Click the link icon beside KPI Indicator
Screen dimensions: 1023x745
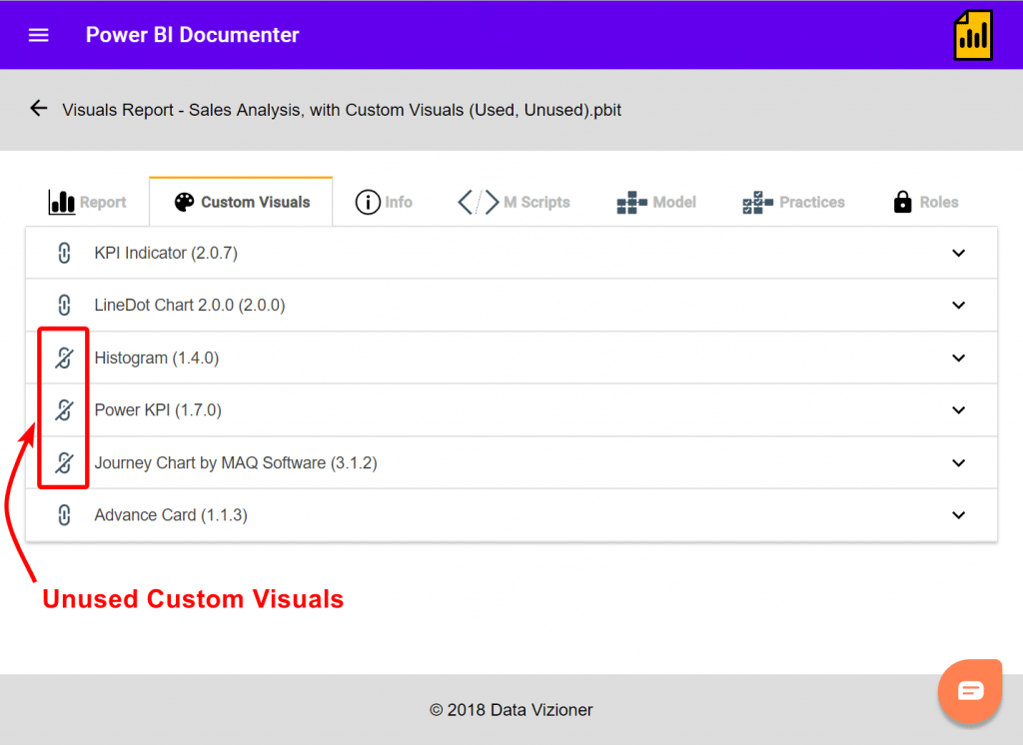64,253
